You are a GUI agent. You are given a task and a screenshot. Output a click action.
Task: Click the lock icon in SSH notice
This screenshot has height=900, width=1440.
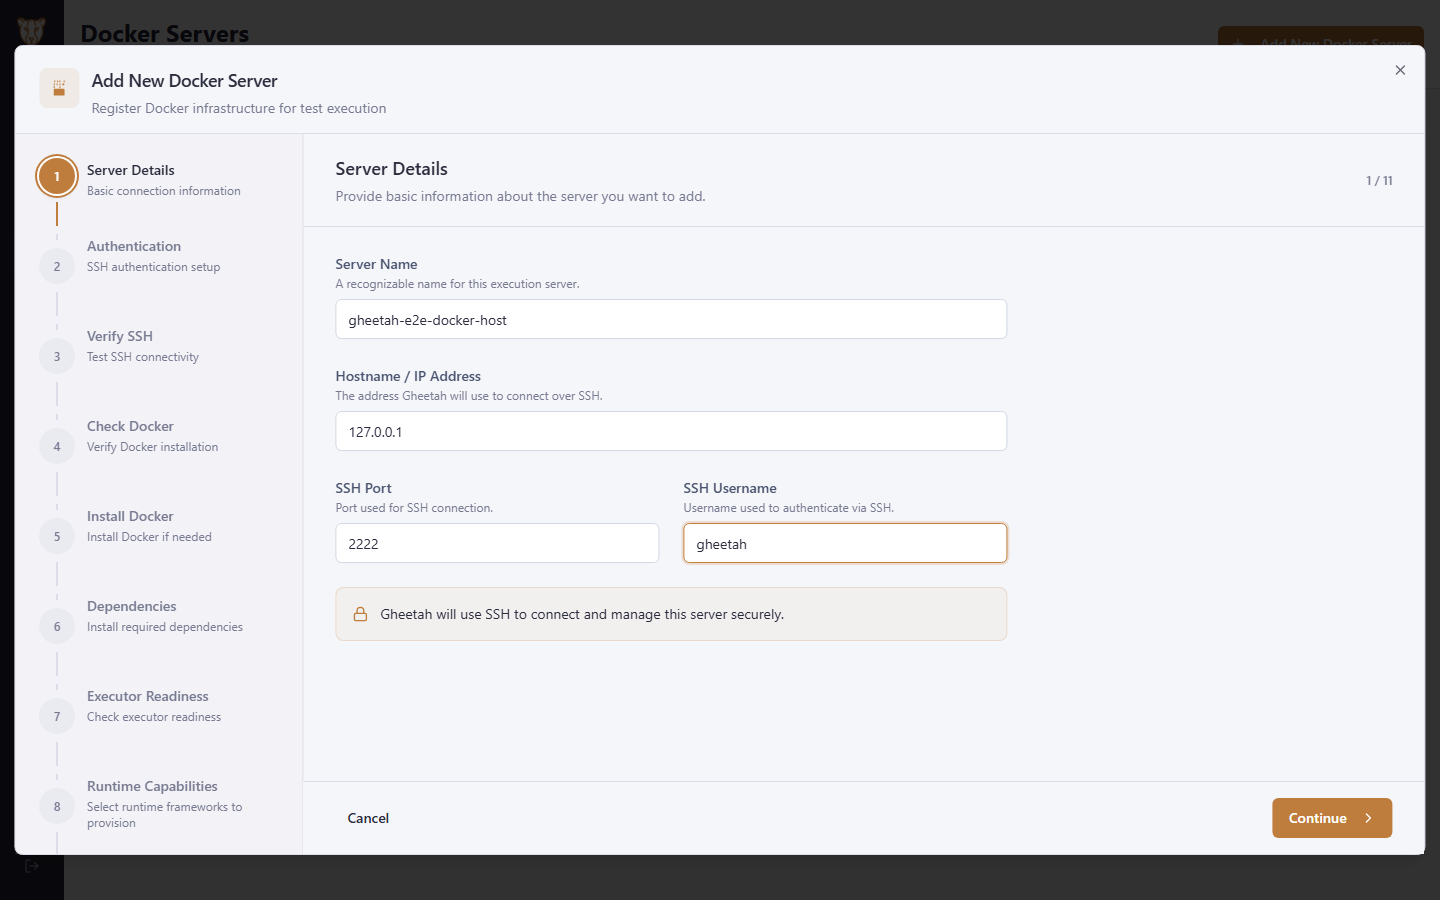(x=360, y=614)
